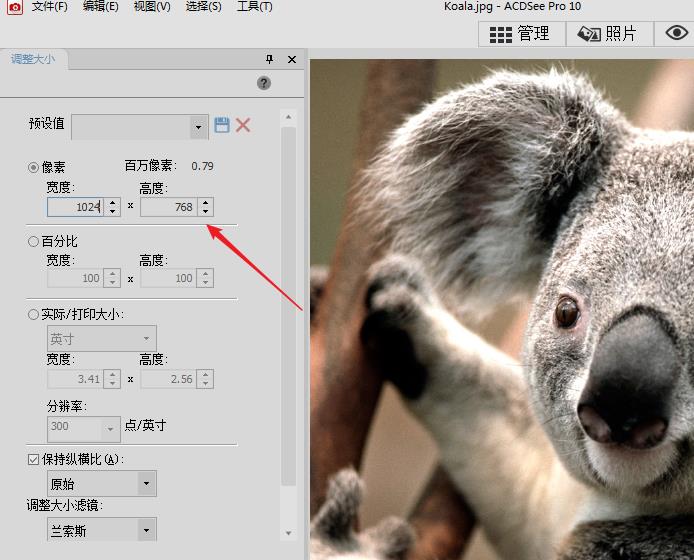694x560 pixels.
Task: Pin the 调整大小 panel
Action: pyautogui.click(x=269, y=59)
